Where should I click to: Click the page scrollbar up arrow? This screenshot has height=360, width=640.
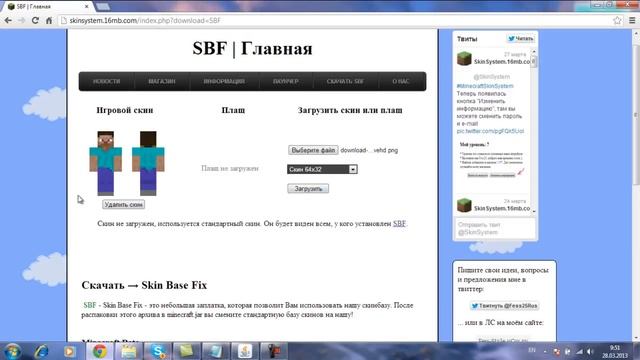coord(636,33)
